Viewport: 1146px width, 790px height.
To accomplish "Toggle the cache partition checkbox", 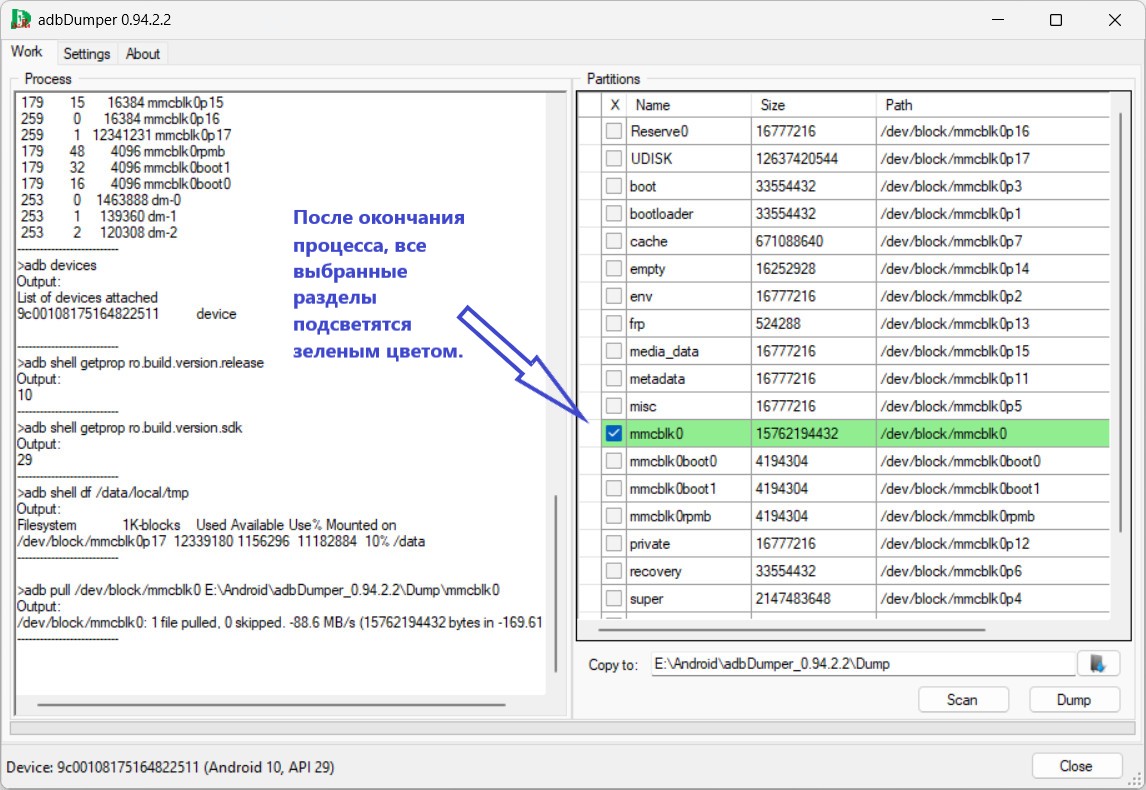I will click(614, 241).
